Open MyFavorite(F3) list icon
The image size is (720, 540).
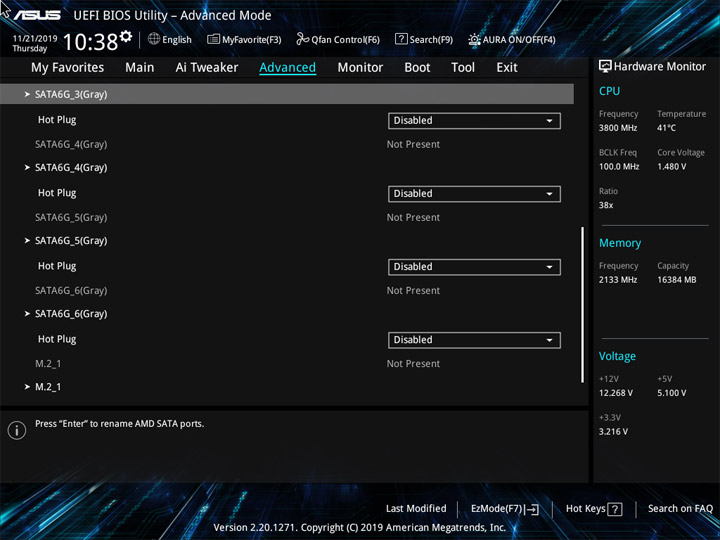pos(213,39)
